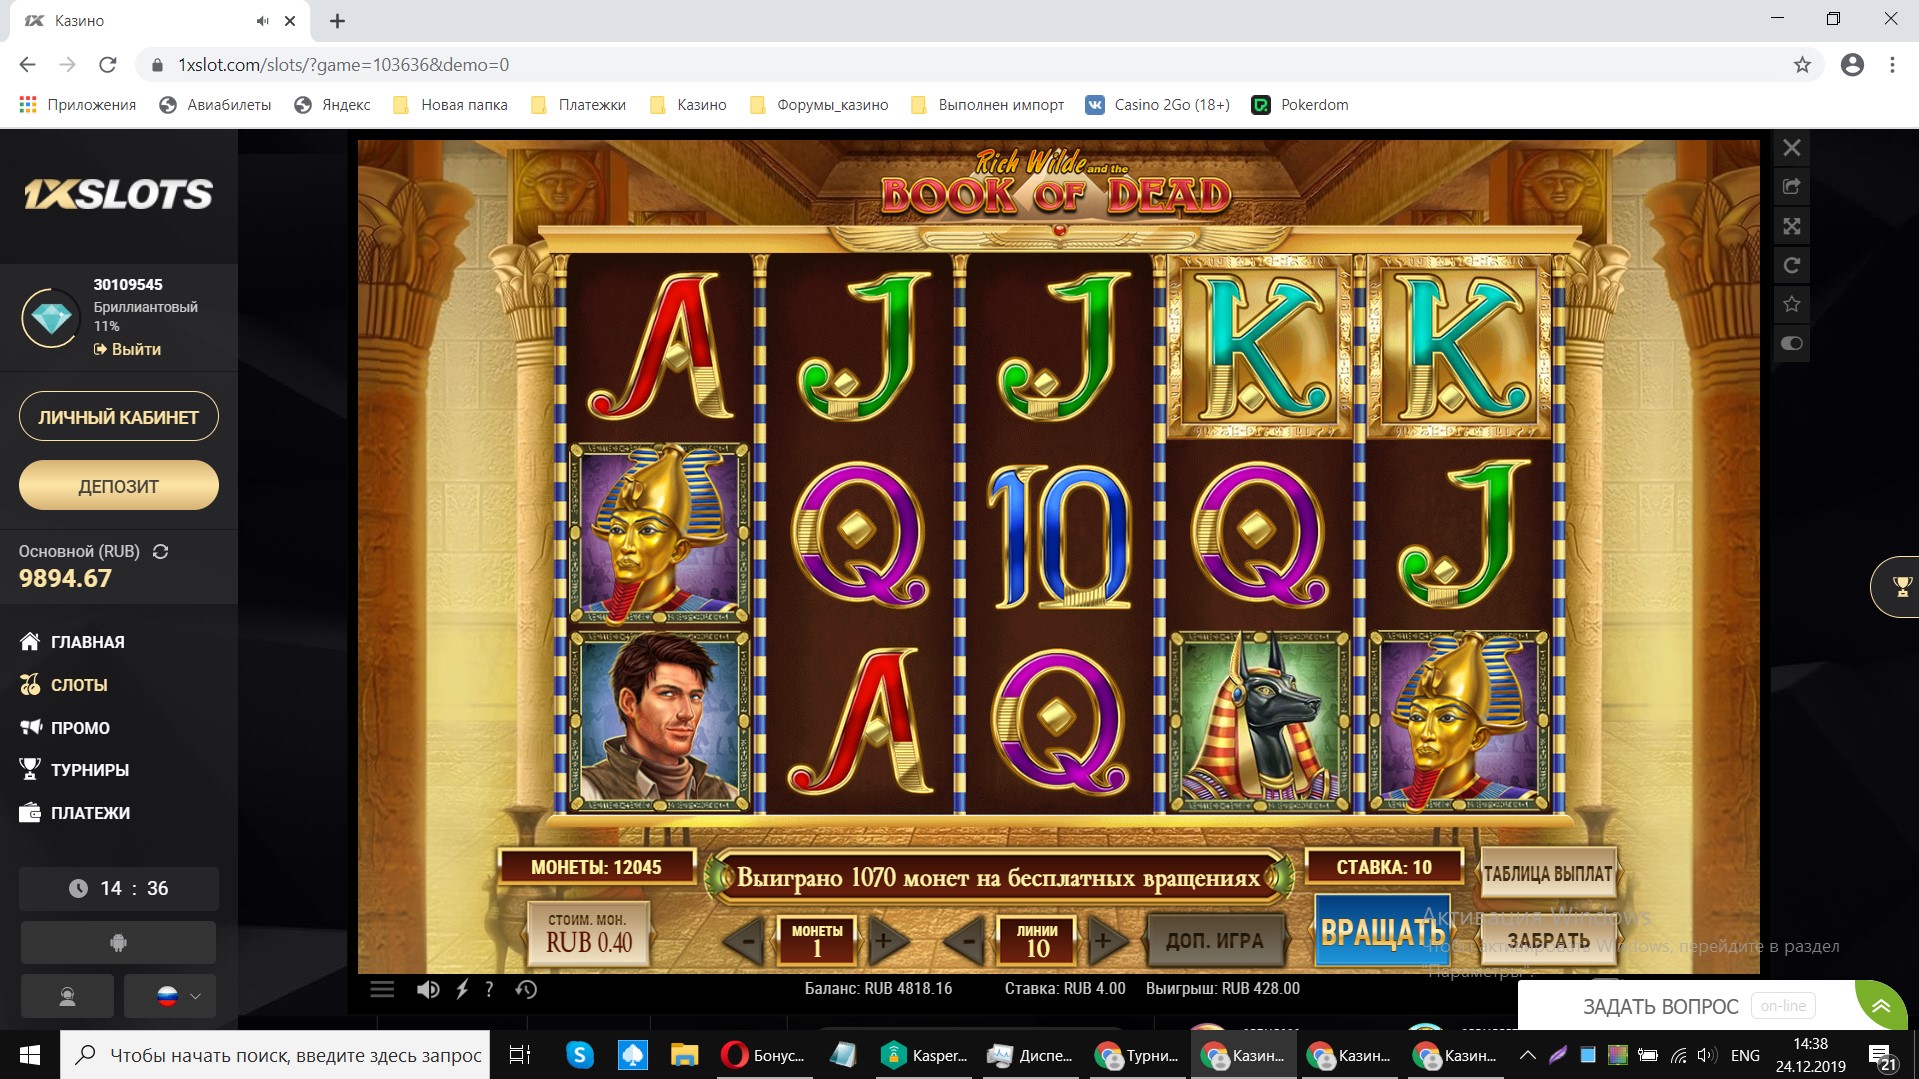The image size is (1919, 1079).
Task: Open support via the headset icon
Action: point(67,996)
